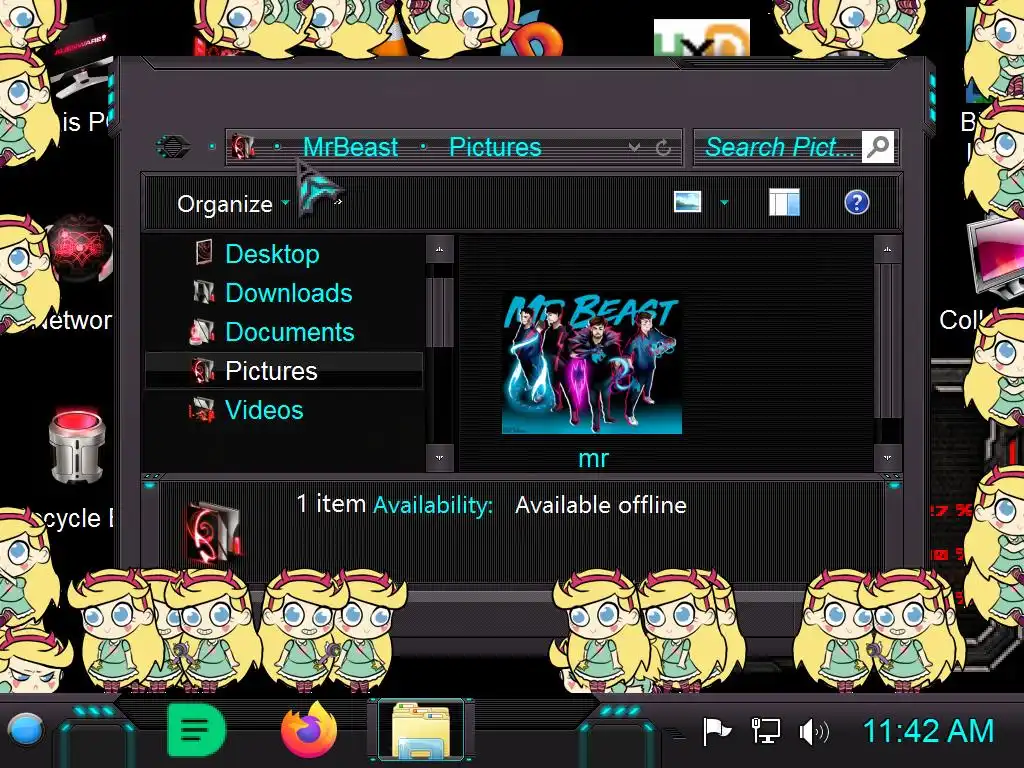This screenshot has width=1024, height=768.
Task: Click the Documents folder icon
Action: [202, 332]
